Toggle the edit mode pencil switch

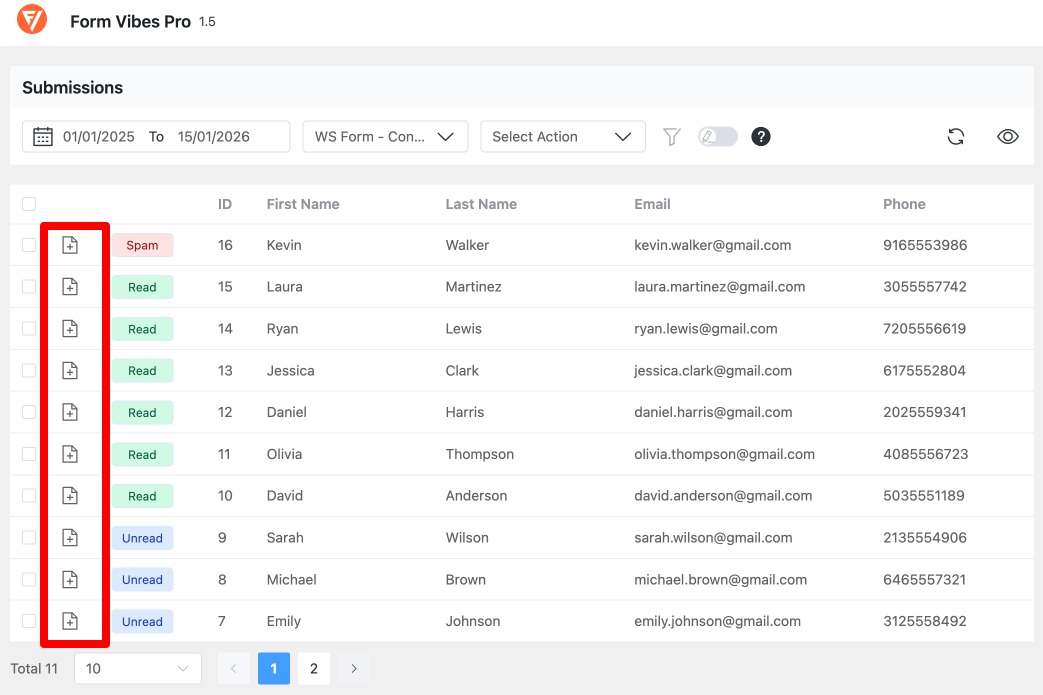point(717,136)
